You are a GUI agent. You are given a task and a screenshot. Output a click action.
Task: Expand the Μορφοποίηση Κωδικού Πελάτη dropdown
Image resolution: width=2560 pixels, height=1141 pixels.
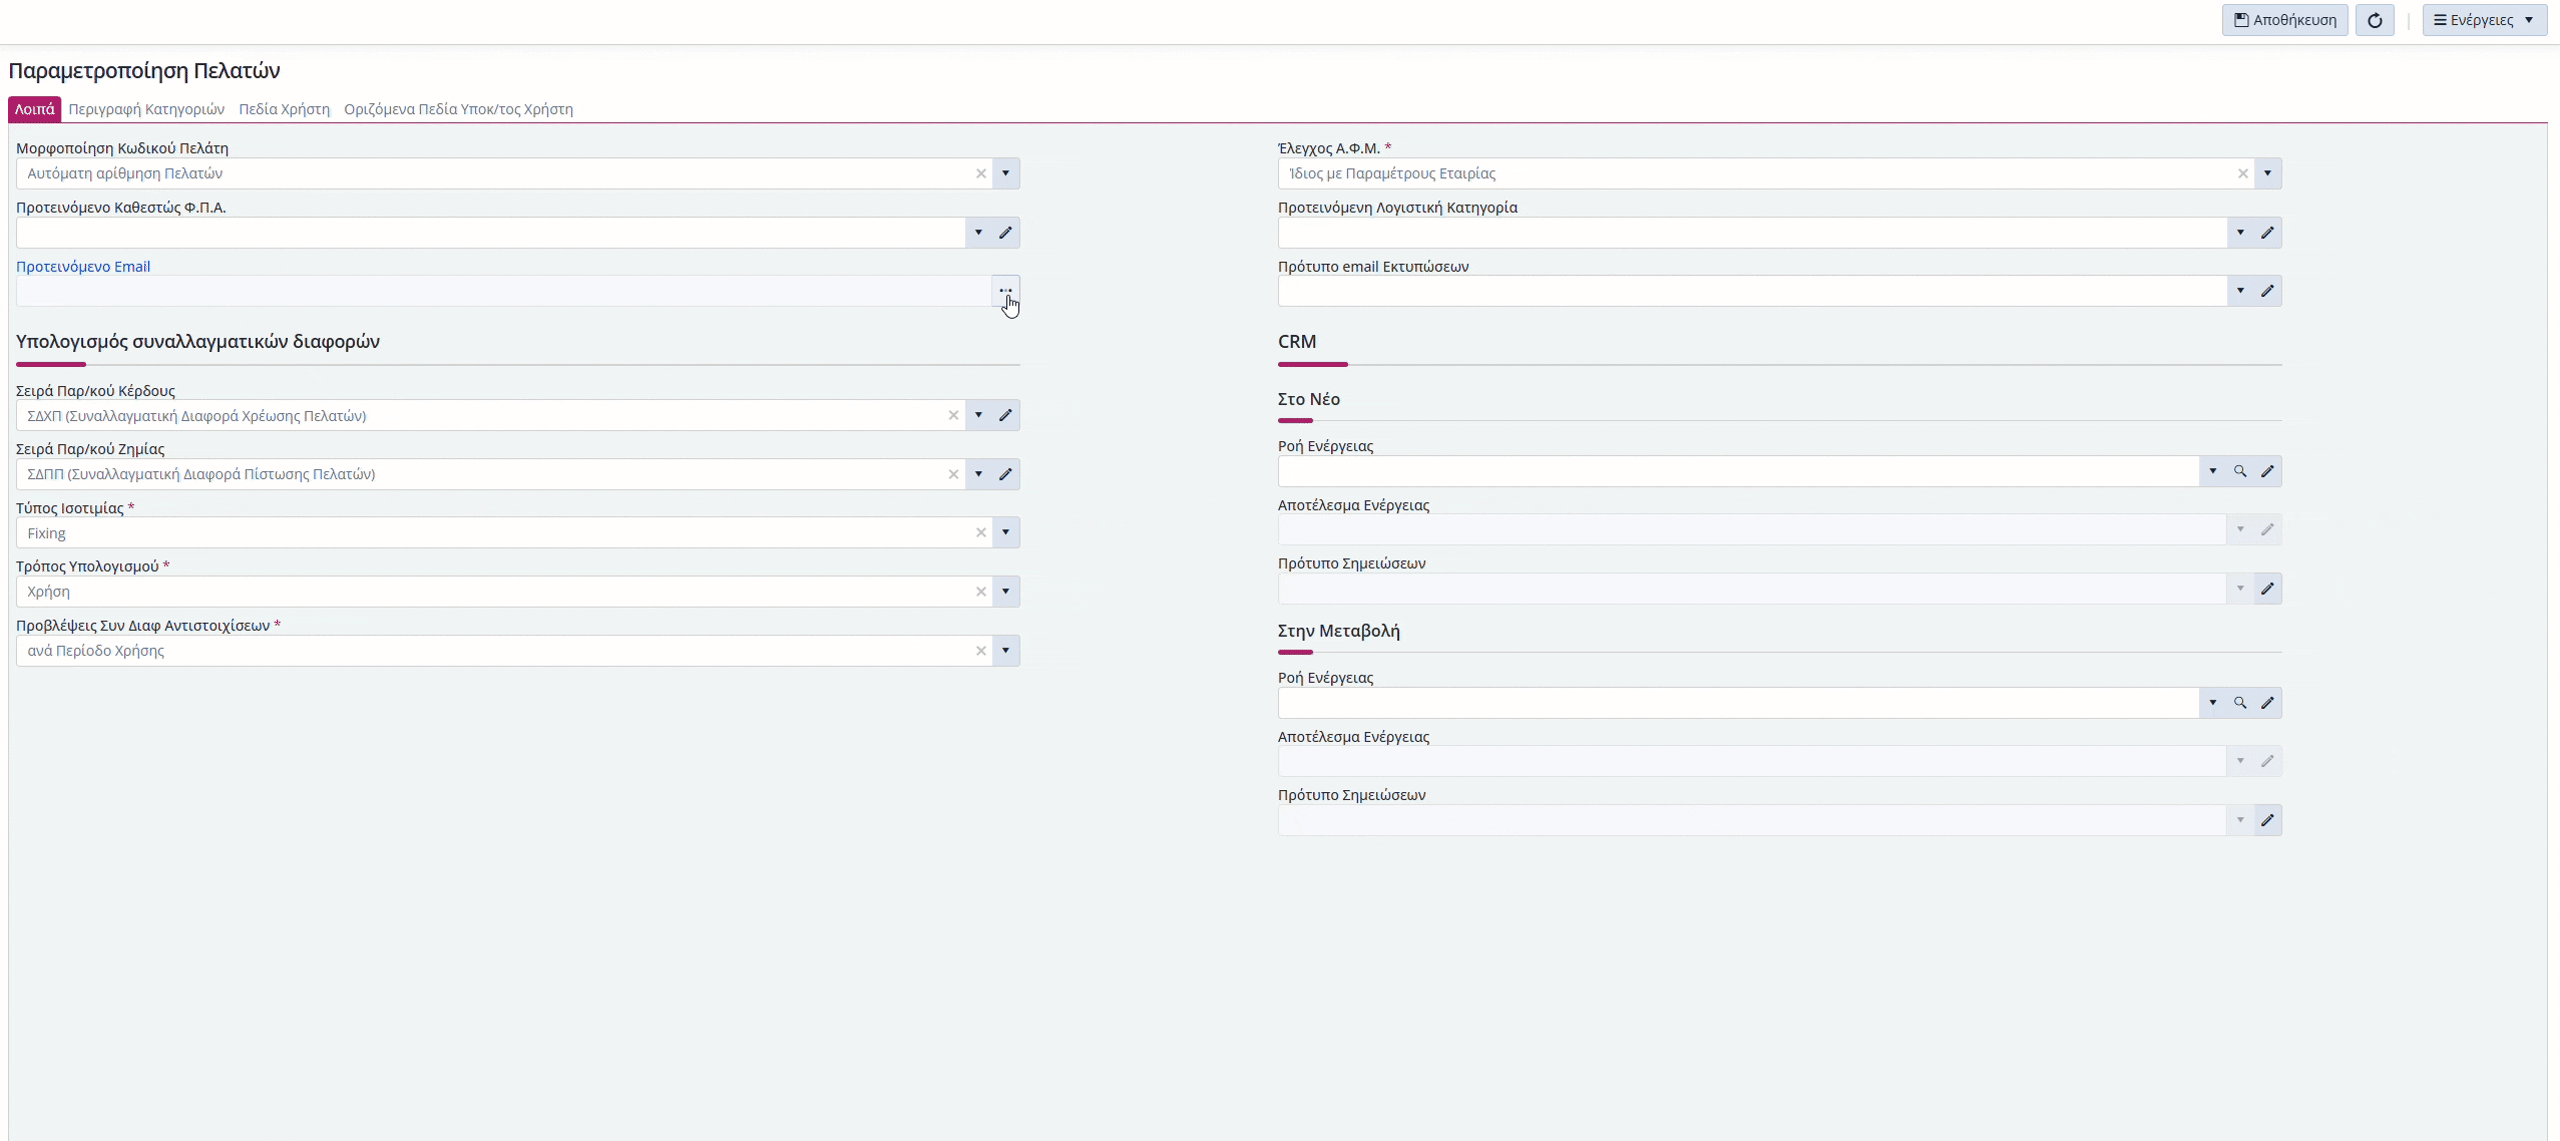tap(1006, 173)
